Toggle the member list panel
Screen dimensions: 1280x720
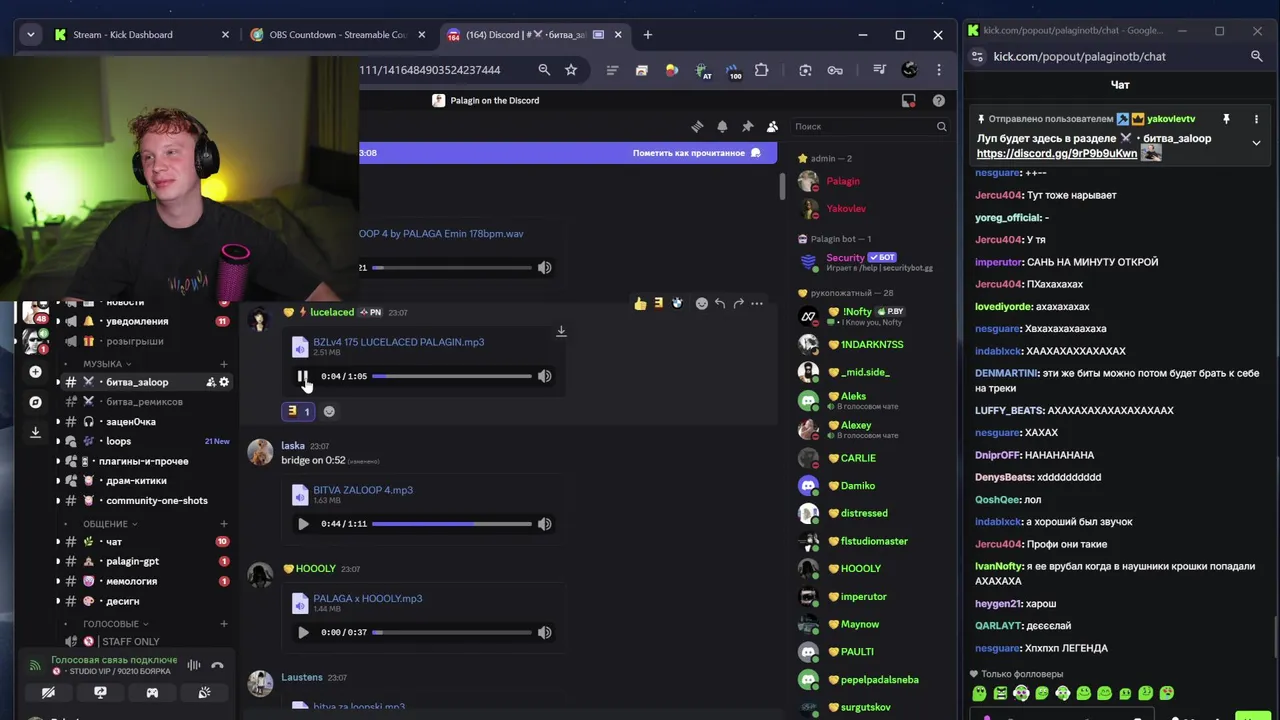point(772,126)
